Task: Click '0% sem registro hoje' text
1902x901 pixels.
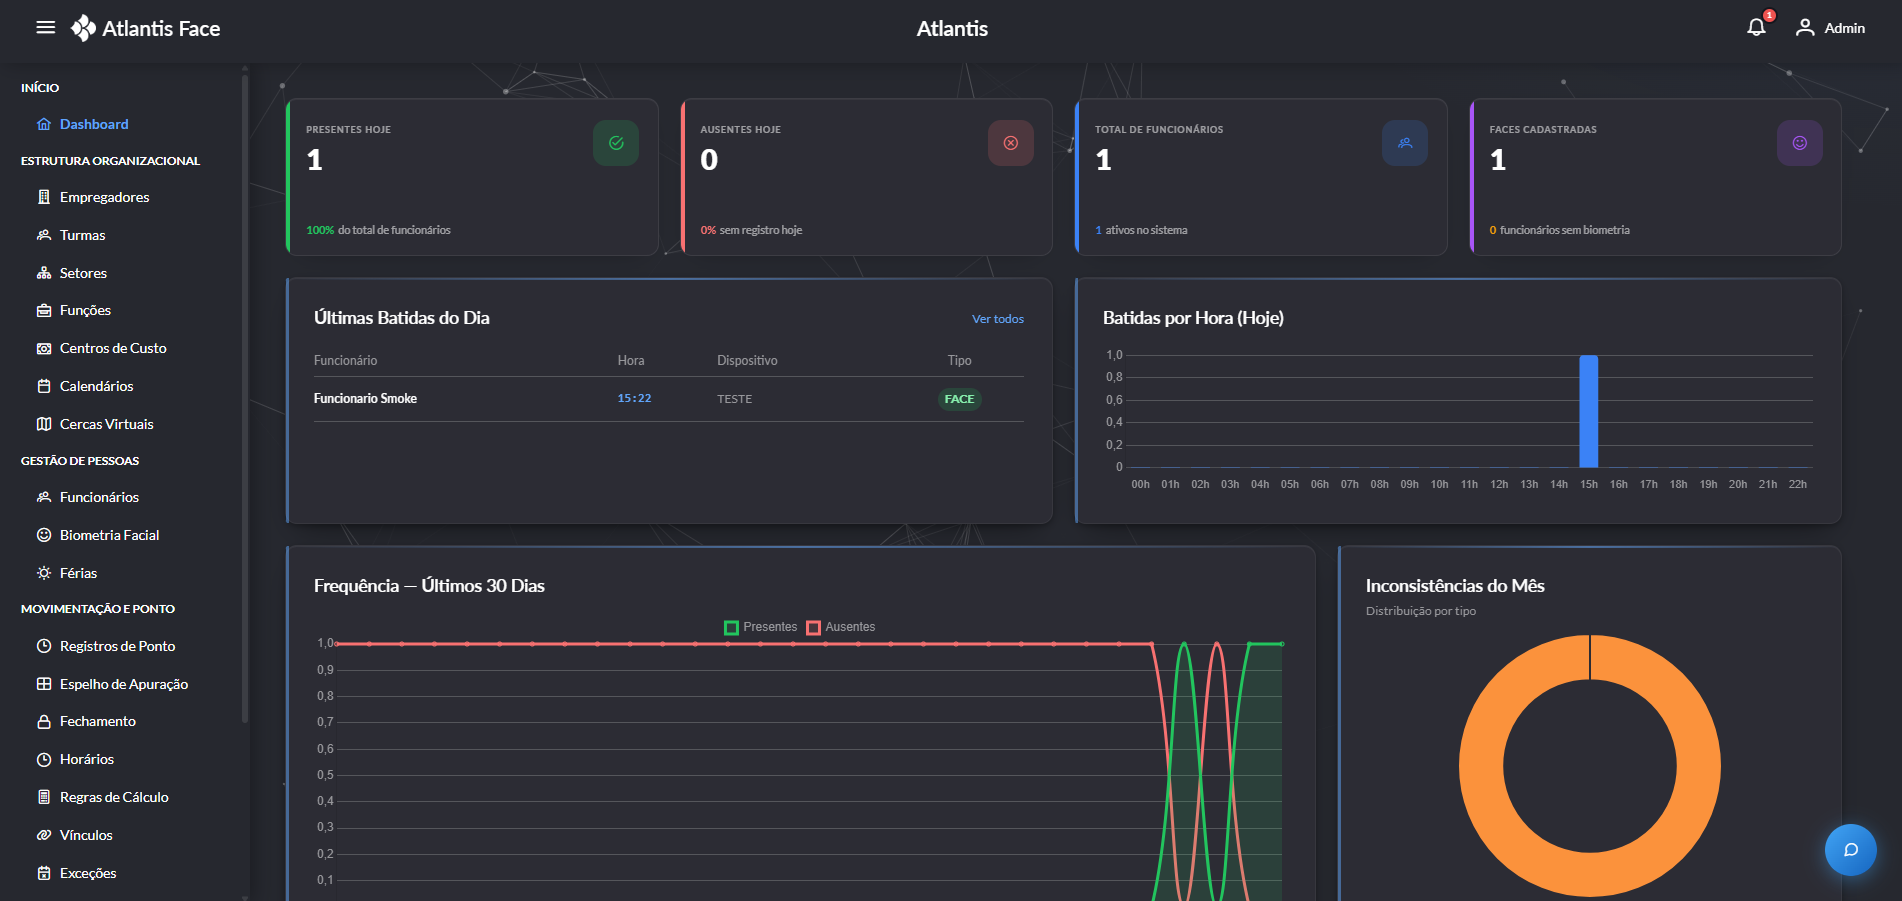Action: pyautogui.click(x=751, y=230)
